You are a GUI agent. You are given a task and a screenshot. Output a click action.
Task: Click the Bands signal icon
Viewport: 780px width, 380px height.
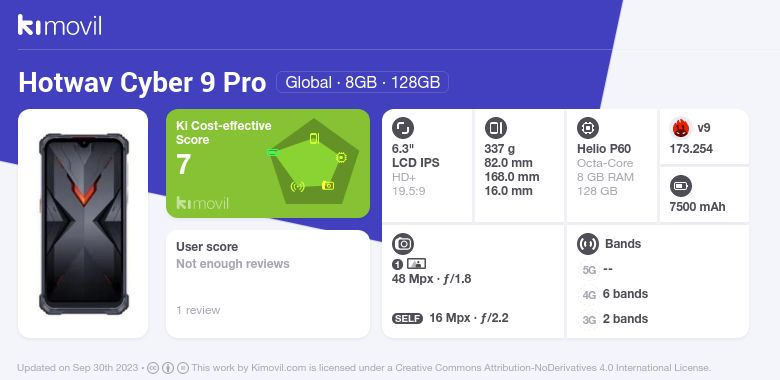[x=588, y=244]
